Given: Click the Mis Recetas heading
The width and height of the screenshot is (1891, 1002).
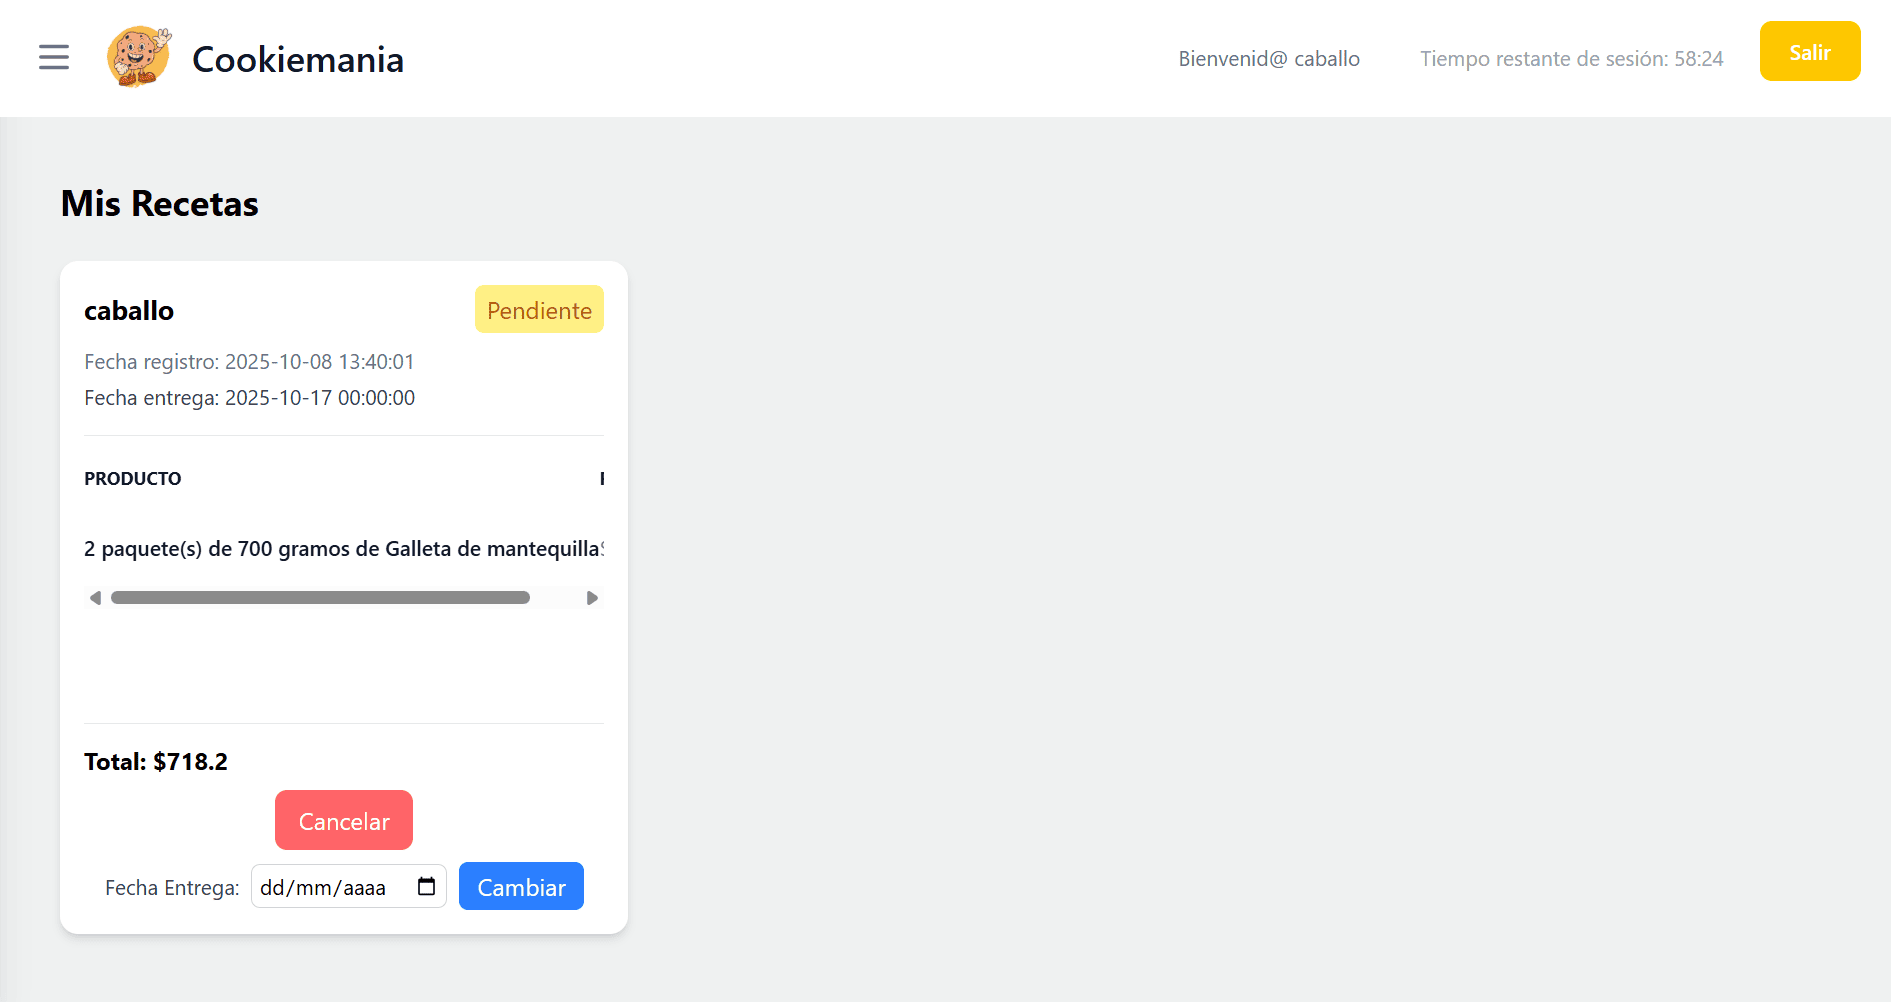Looking at the screenshot, I should pos(160,204).
